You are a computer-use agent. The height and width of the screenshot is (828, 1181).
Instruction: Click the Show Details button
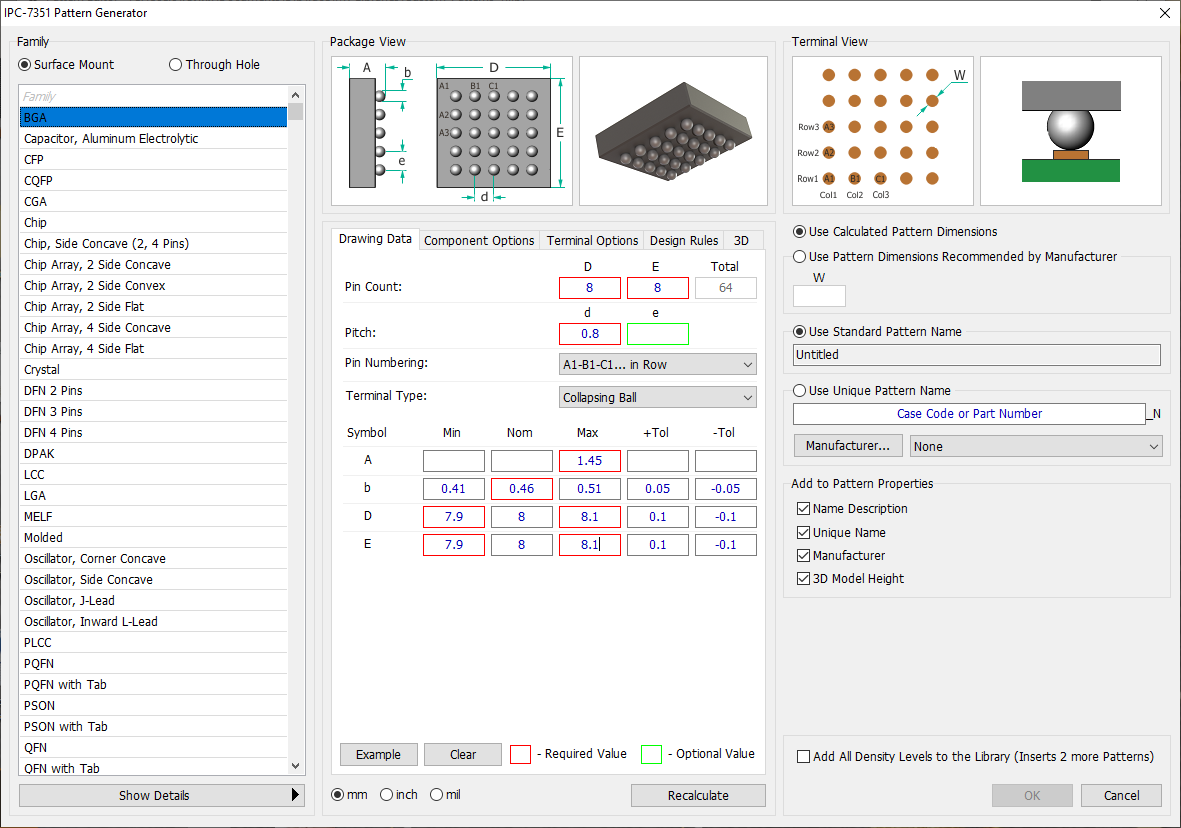click(x=161, y=796)
